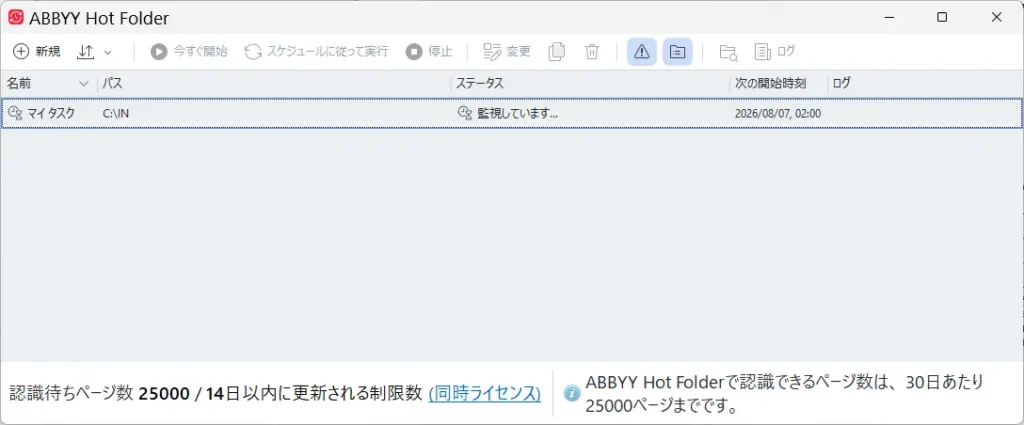This screenshot has width=1024, height=425.
Task: Sort by 名前 column header
Action: click(48, 84)
